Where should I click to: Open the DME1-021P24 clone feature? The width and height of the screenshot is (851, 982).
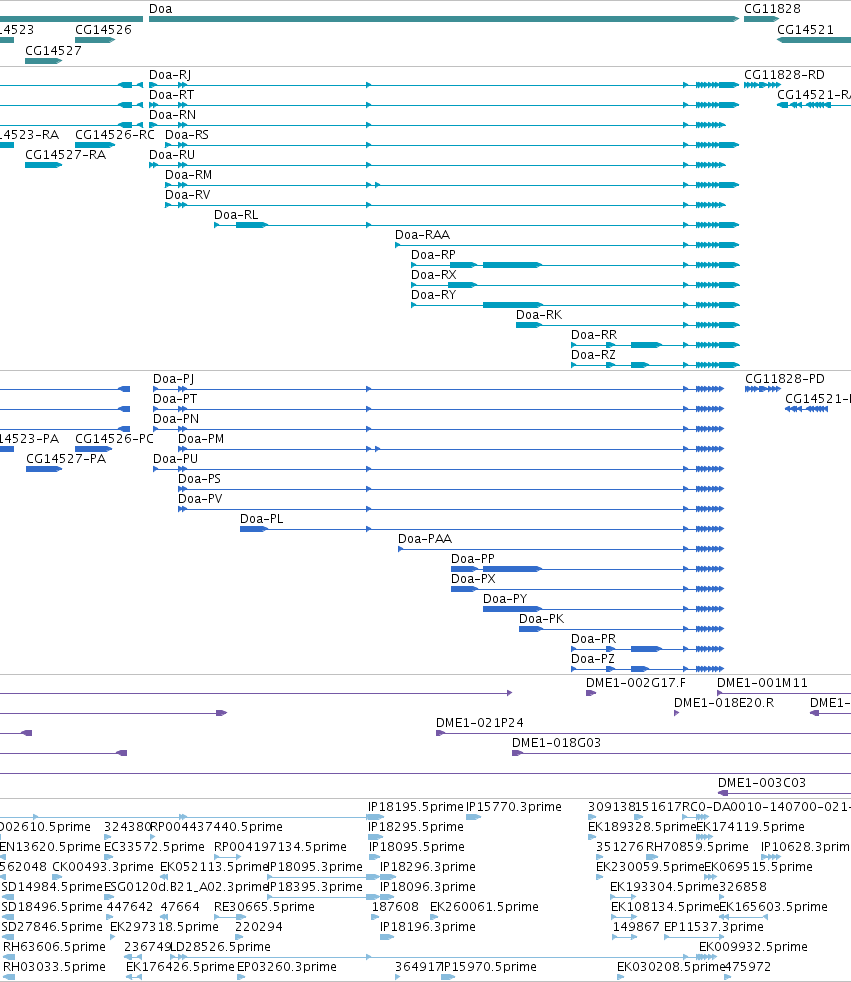coord(480,723)
